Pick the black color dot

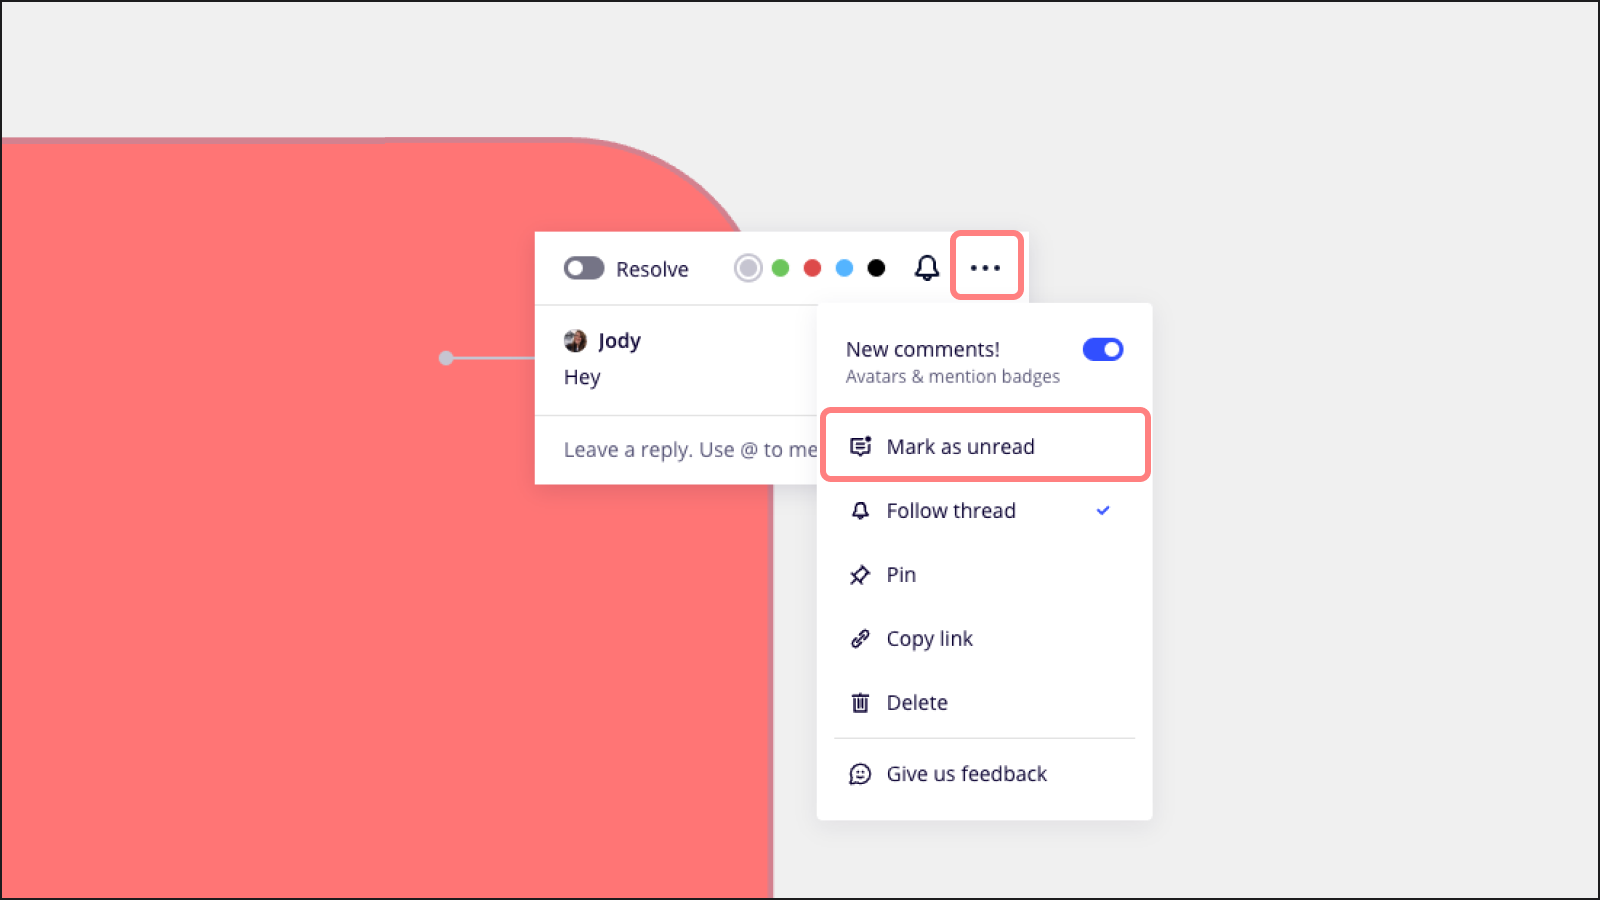click(x=877, y=268)
